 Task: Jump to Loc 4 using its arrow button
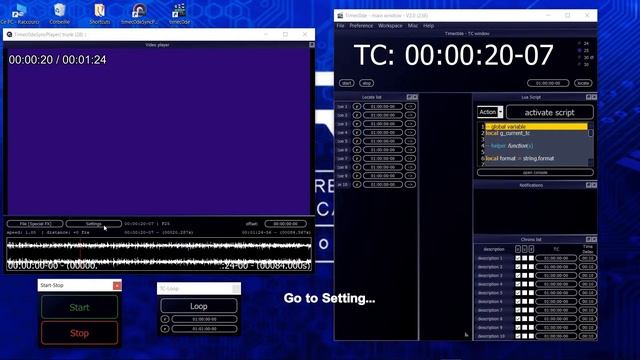(410, 133)
